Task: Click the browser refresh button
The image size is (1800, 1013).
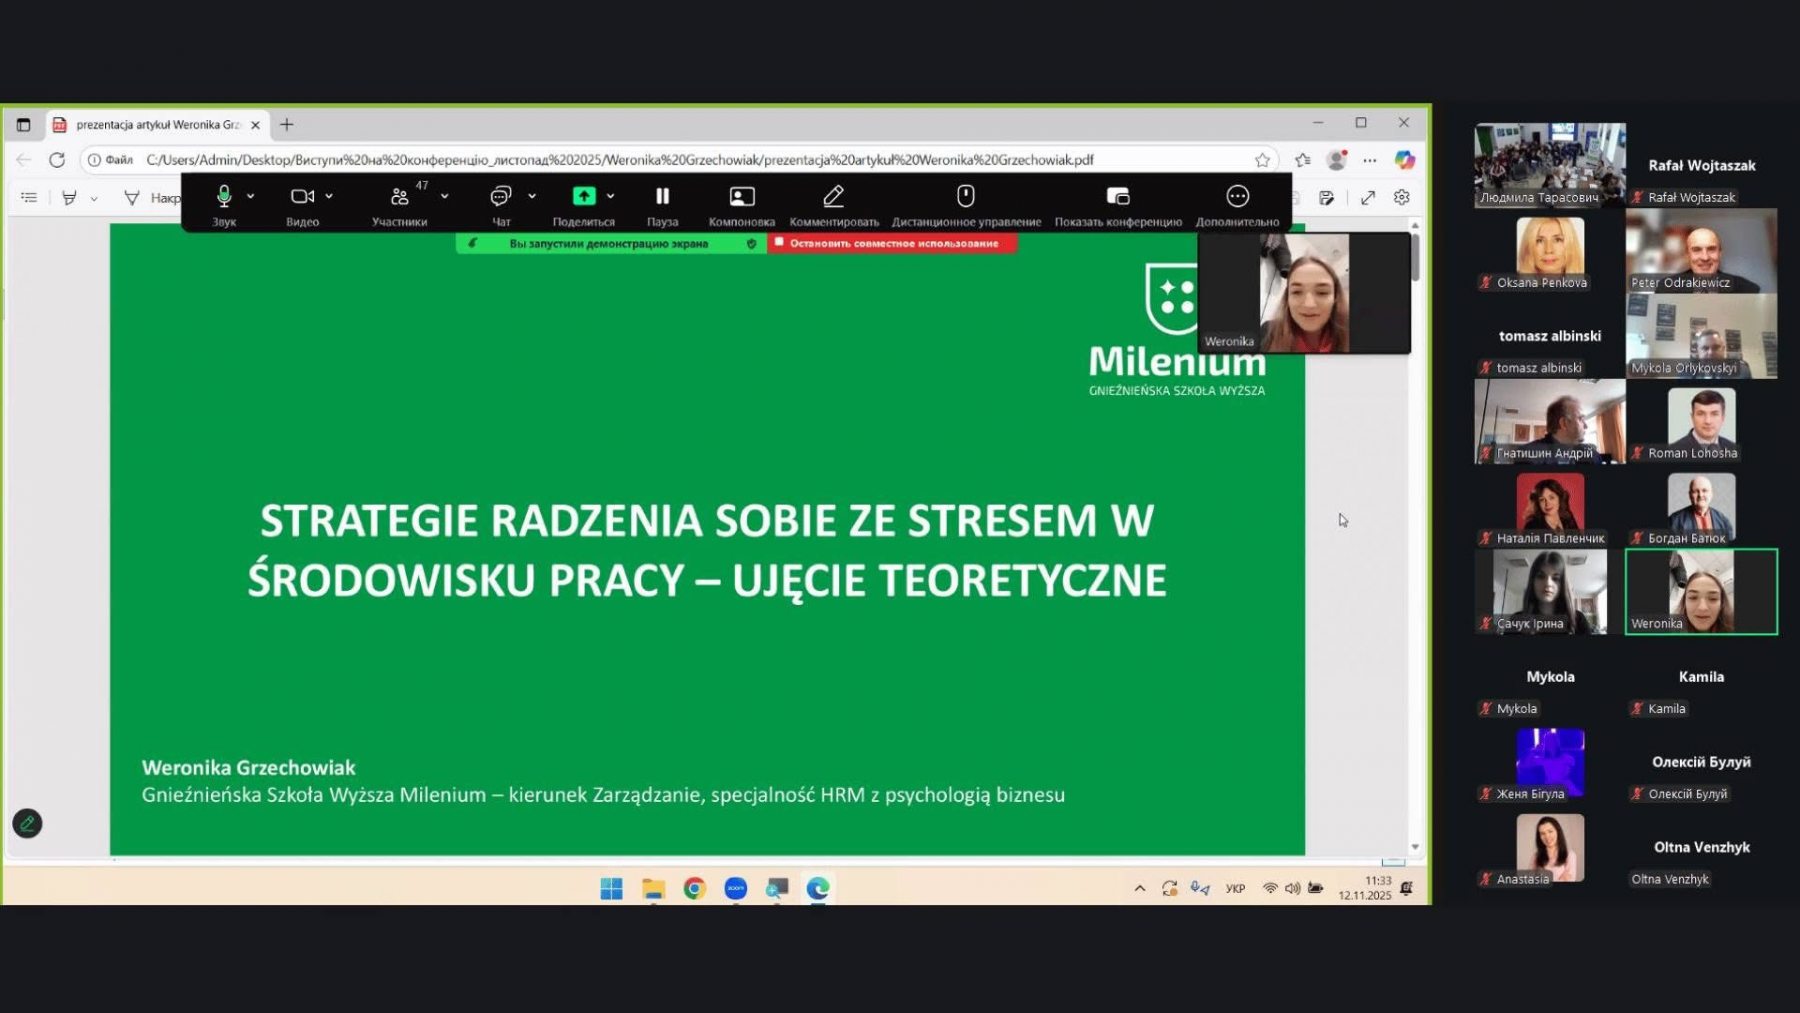Action: pos(57,160)
